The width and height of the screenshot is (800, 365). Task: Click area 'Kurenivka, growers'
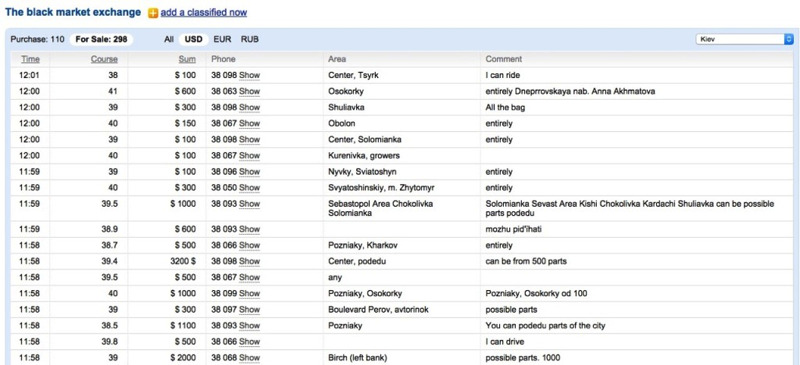click(364, 156)
